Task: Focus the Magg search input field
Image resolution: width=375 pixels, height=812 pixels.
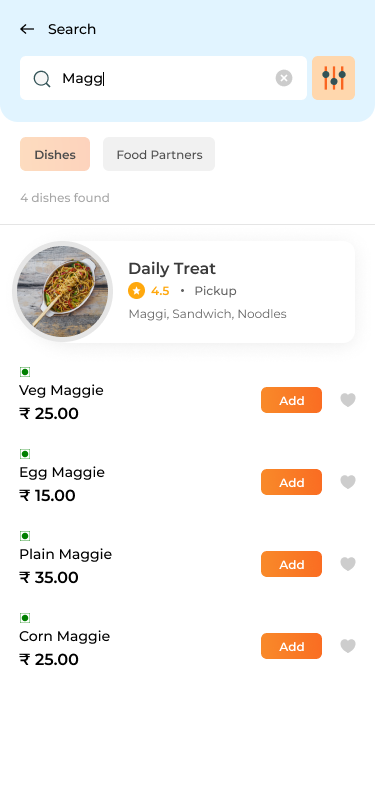Action: (164, 78)
